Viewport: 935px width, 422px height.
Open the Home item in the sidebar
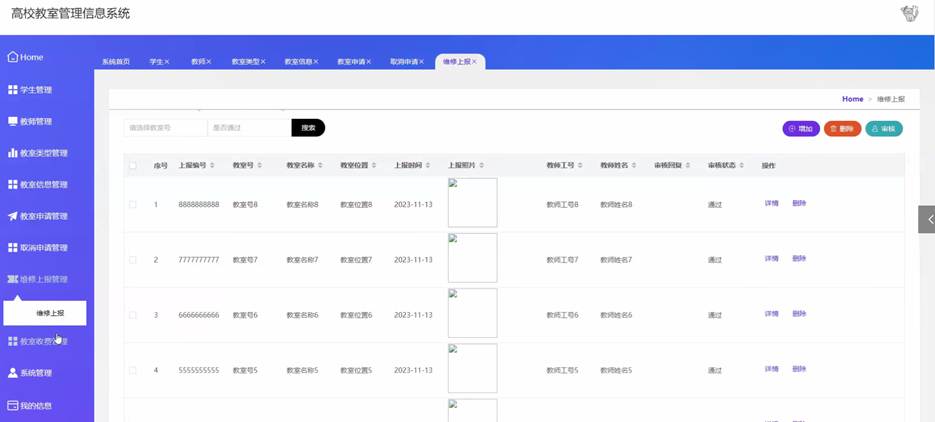pos(25,57)
